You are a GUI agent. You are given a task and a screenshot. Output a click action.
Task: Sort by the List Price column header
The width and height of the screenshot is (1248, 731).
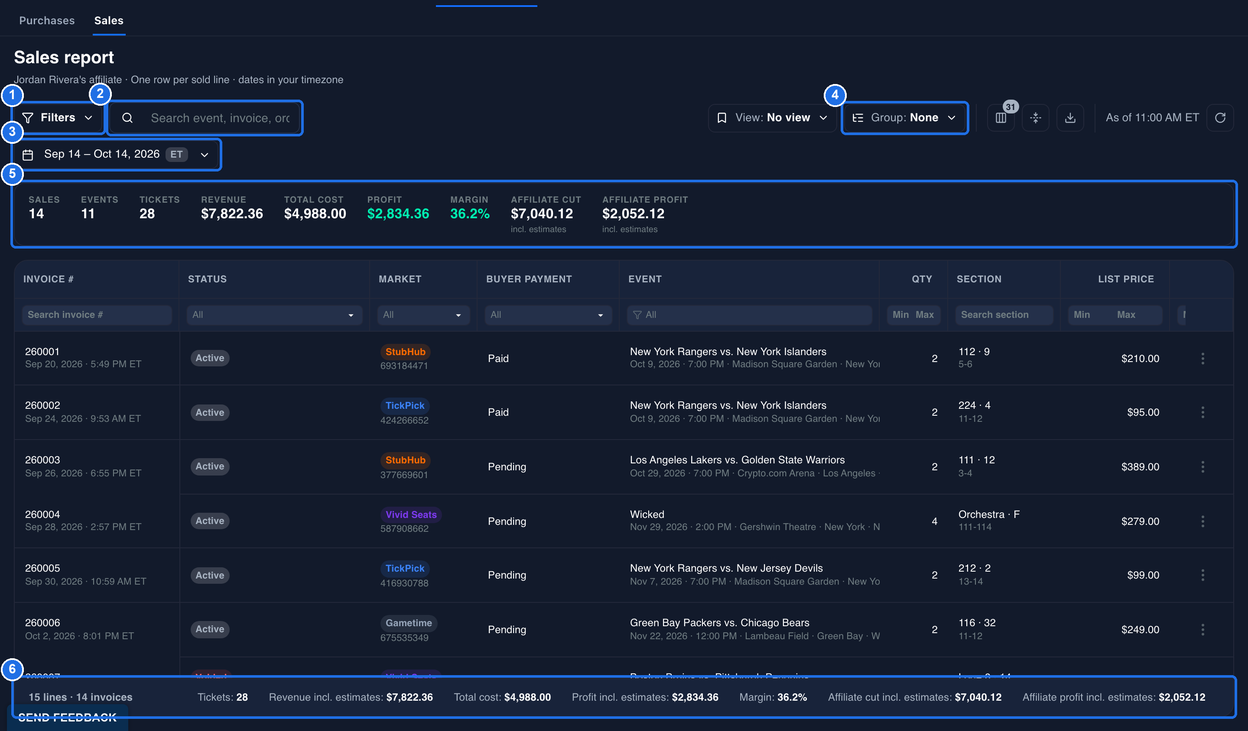click(1126, 279)
